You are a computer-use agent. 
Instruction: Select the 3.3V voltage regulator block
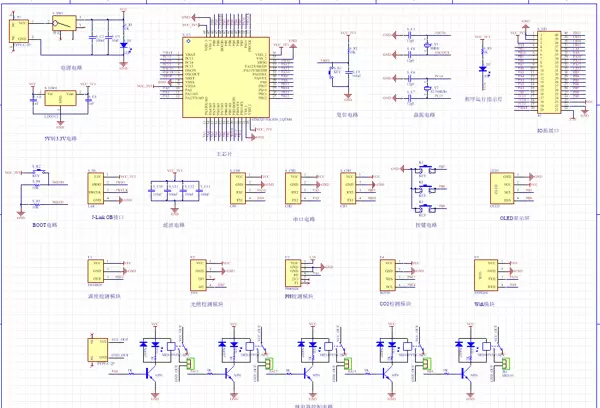pyautogui.click(x=58, y=98)
